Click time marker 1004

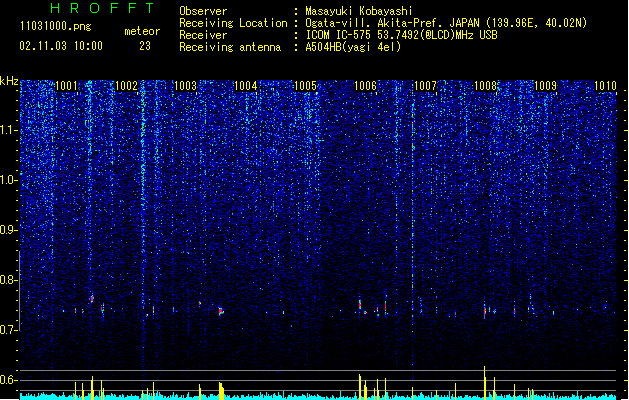coord(246,86)
